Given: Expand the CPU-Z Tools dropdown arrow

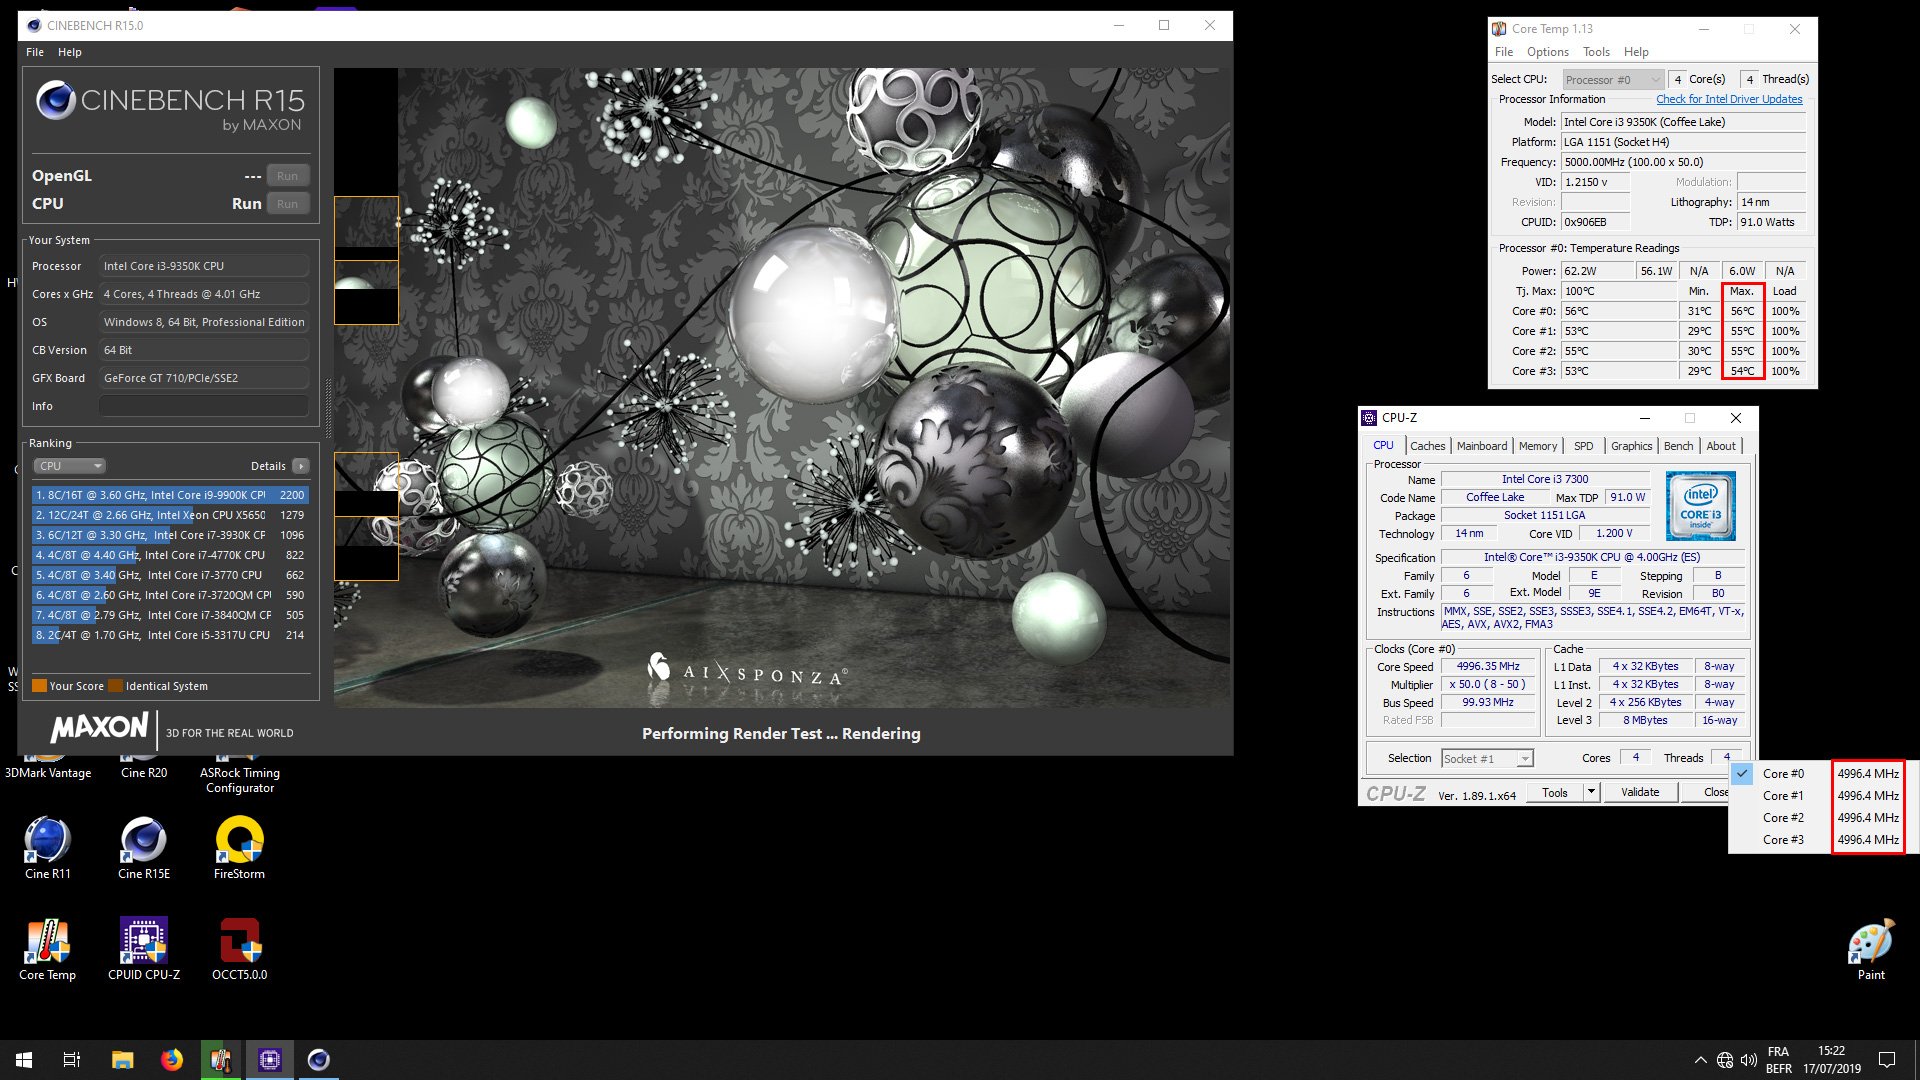Looking at the screenshot, I should click(x=1591, y=792).
